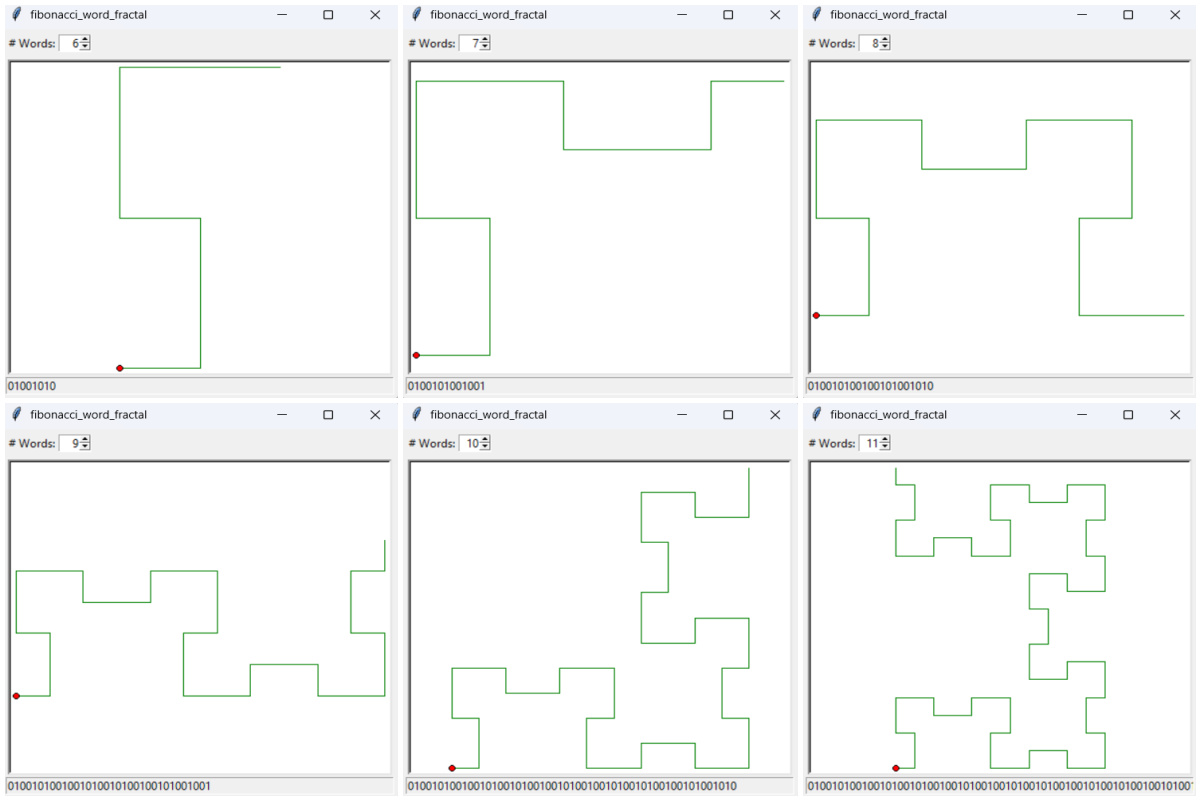Click the red start dot in the 9-words canvas
The height and width of the screenshot is (800, 1200).
coord(16,696)
